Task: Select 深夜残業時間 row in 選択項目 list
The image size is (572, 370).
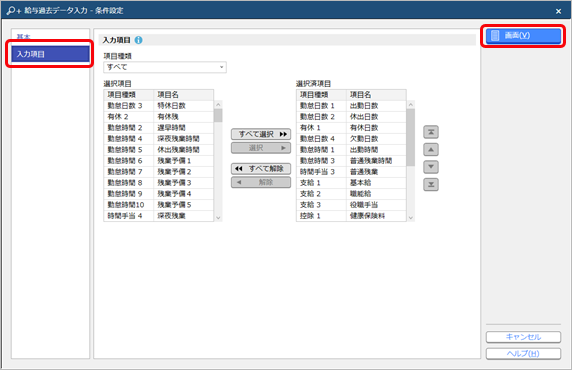Action: coord(159,139)
